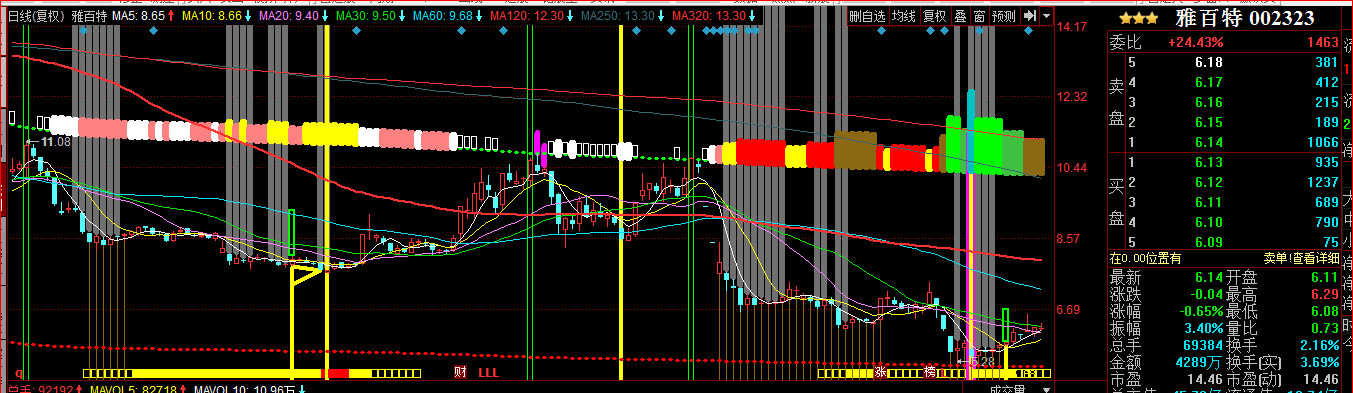Image resolution: width=1353 pixels, height=393 pixels.
Task: Toggle the 复权 price adjustment button
Action: [x=935, y=17]
